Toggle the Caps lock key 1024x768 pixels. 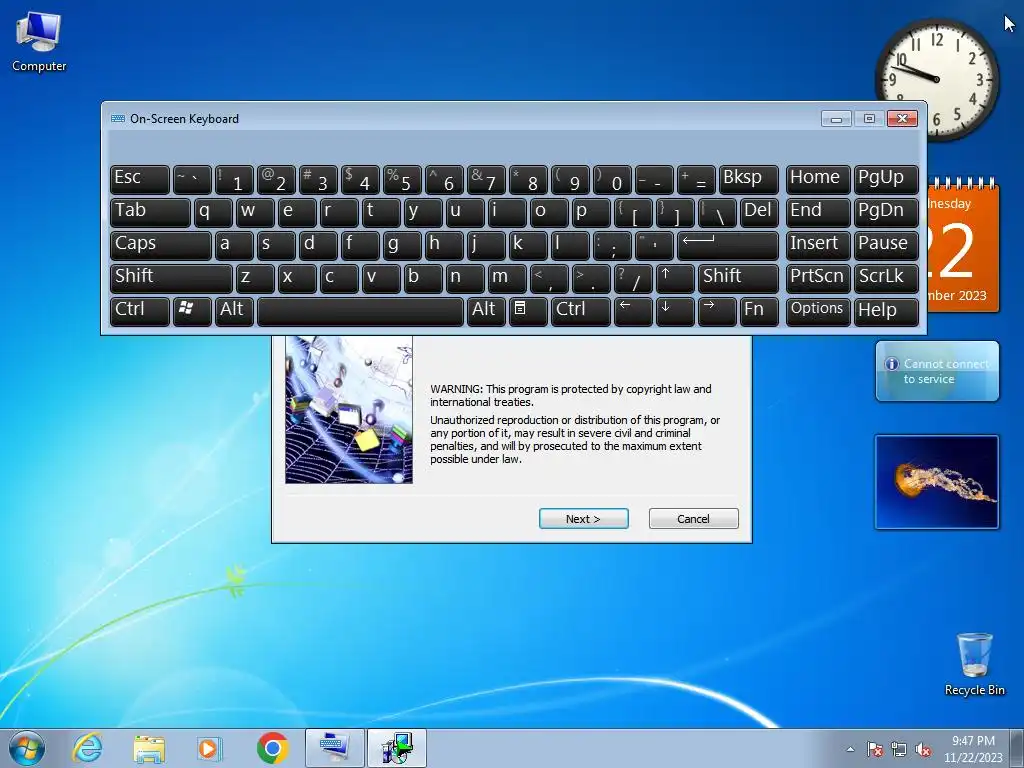[x=161, y=246]
